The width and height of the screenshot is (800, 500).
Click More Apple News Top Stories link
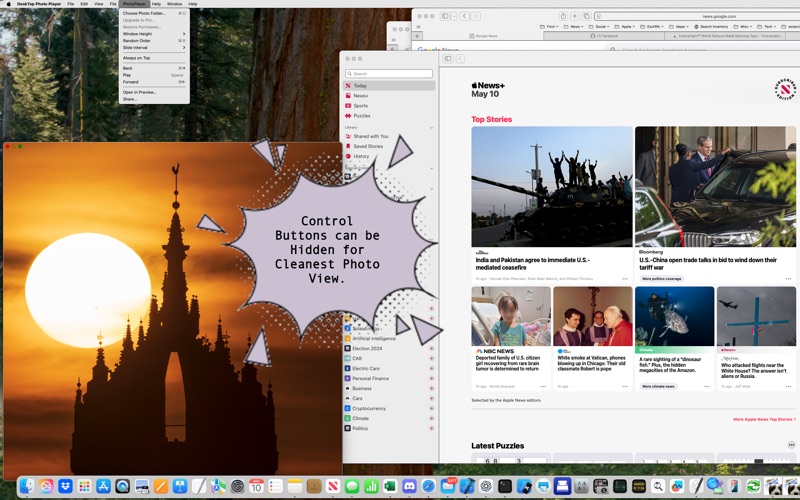pos(764,419)
